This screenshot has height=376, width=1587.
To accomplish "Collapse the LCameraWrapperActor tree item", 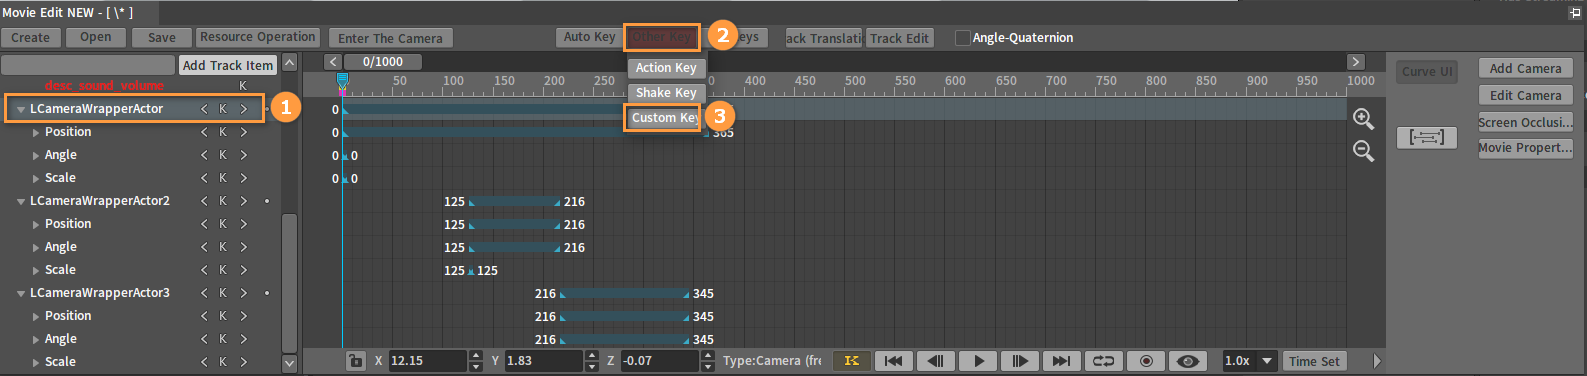I will (20, 109).
